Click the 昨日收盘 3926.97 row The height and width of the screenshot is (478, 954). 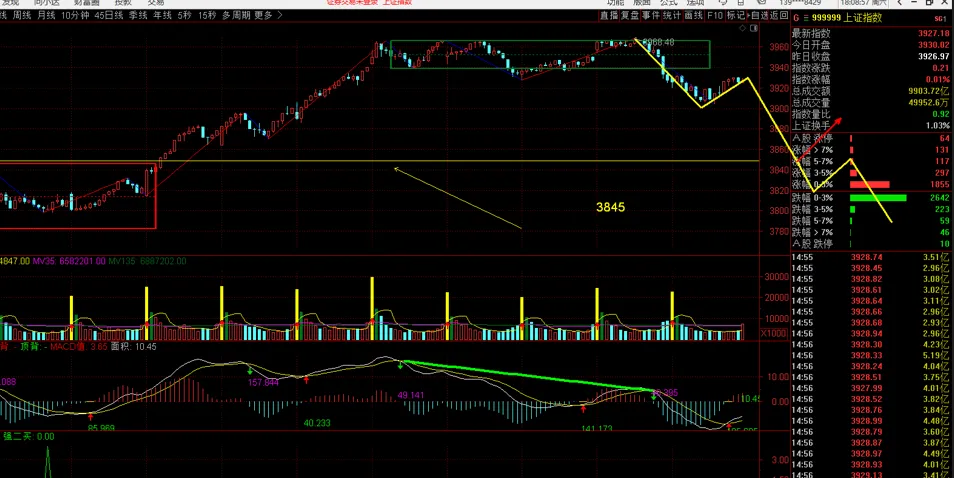871,57
